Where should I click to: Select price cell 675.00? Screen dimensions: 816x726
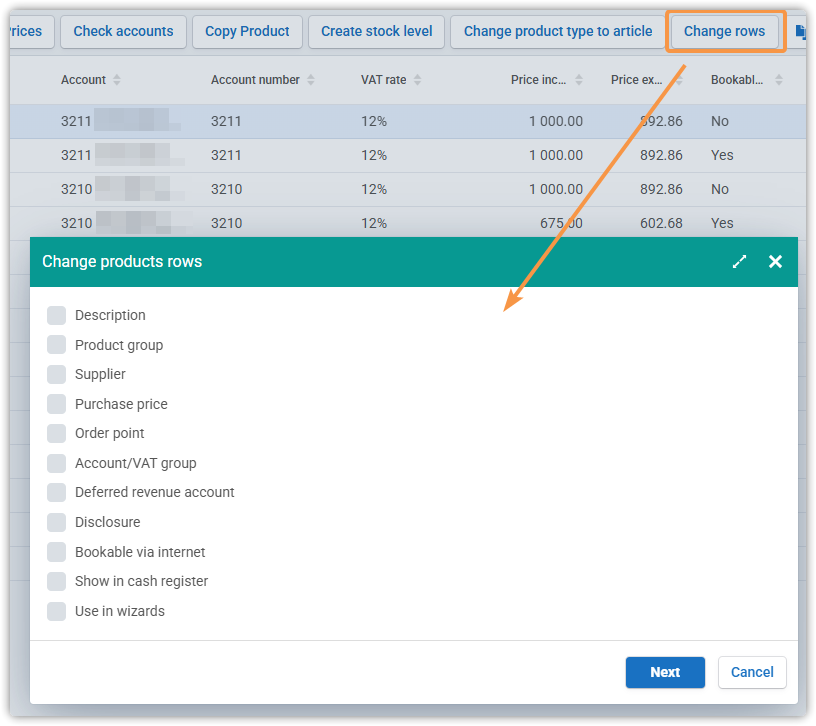[561, 223]
